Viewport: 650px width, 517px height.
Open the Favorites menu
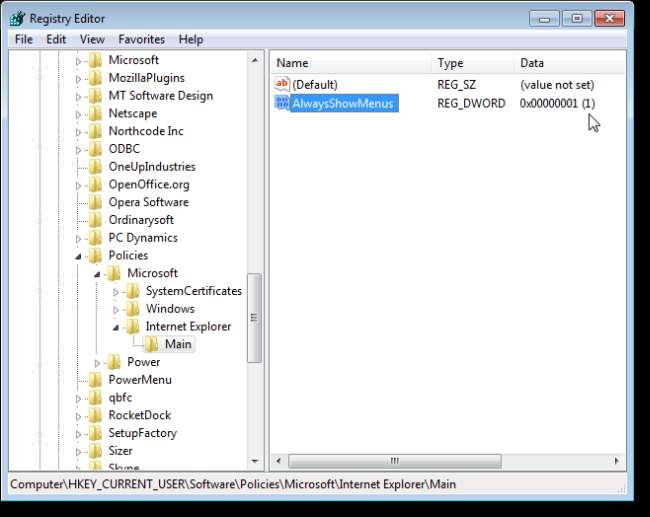(141, 39)
